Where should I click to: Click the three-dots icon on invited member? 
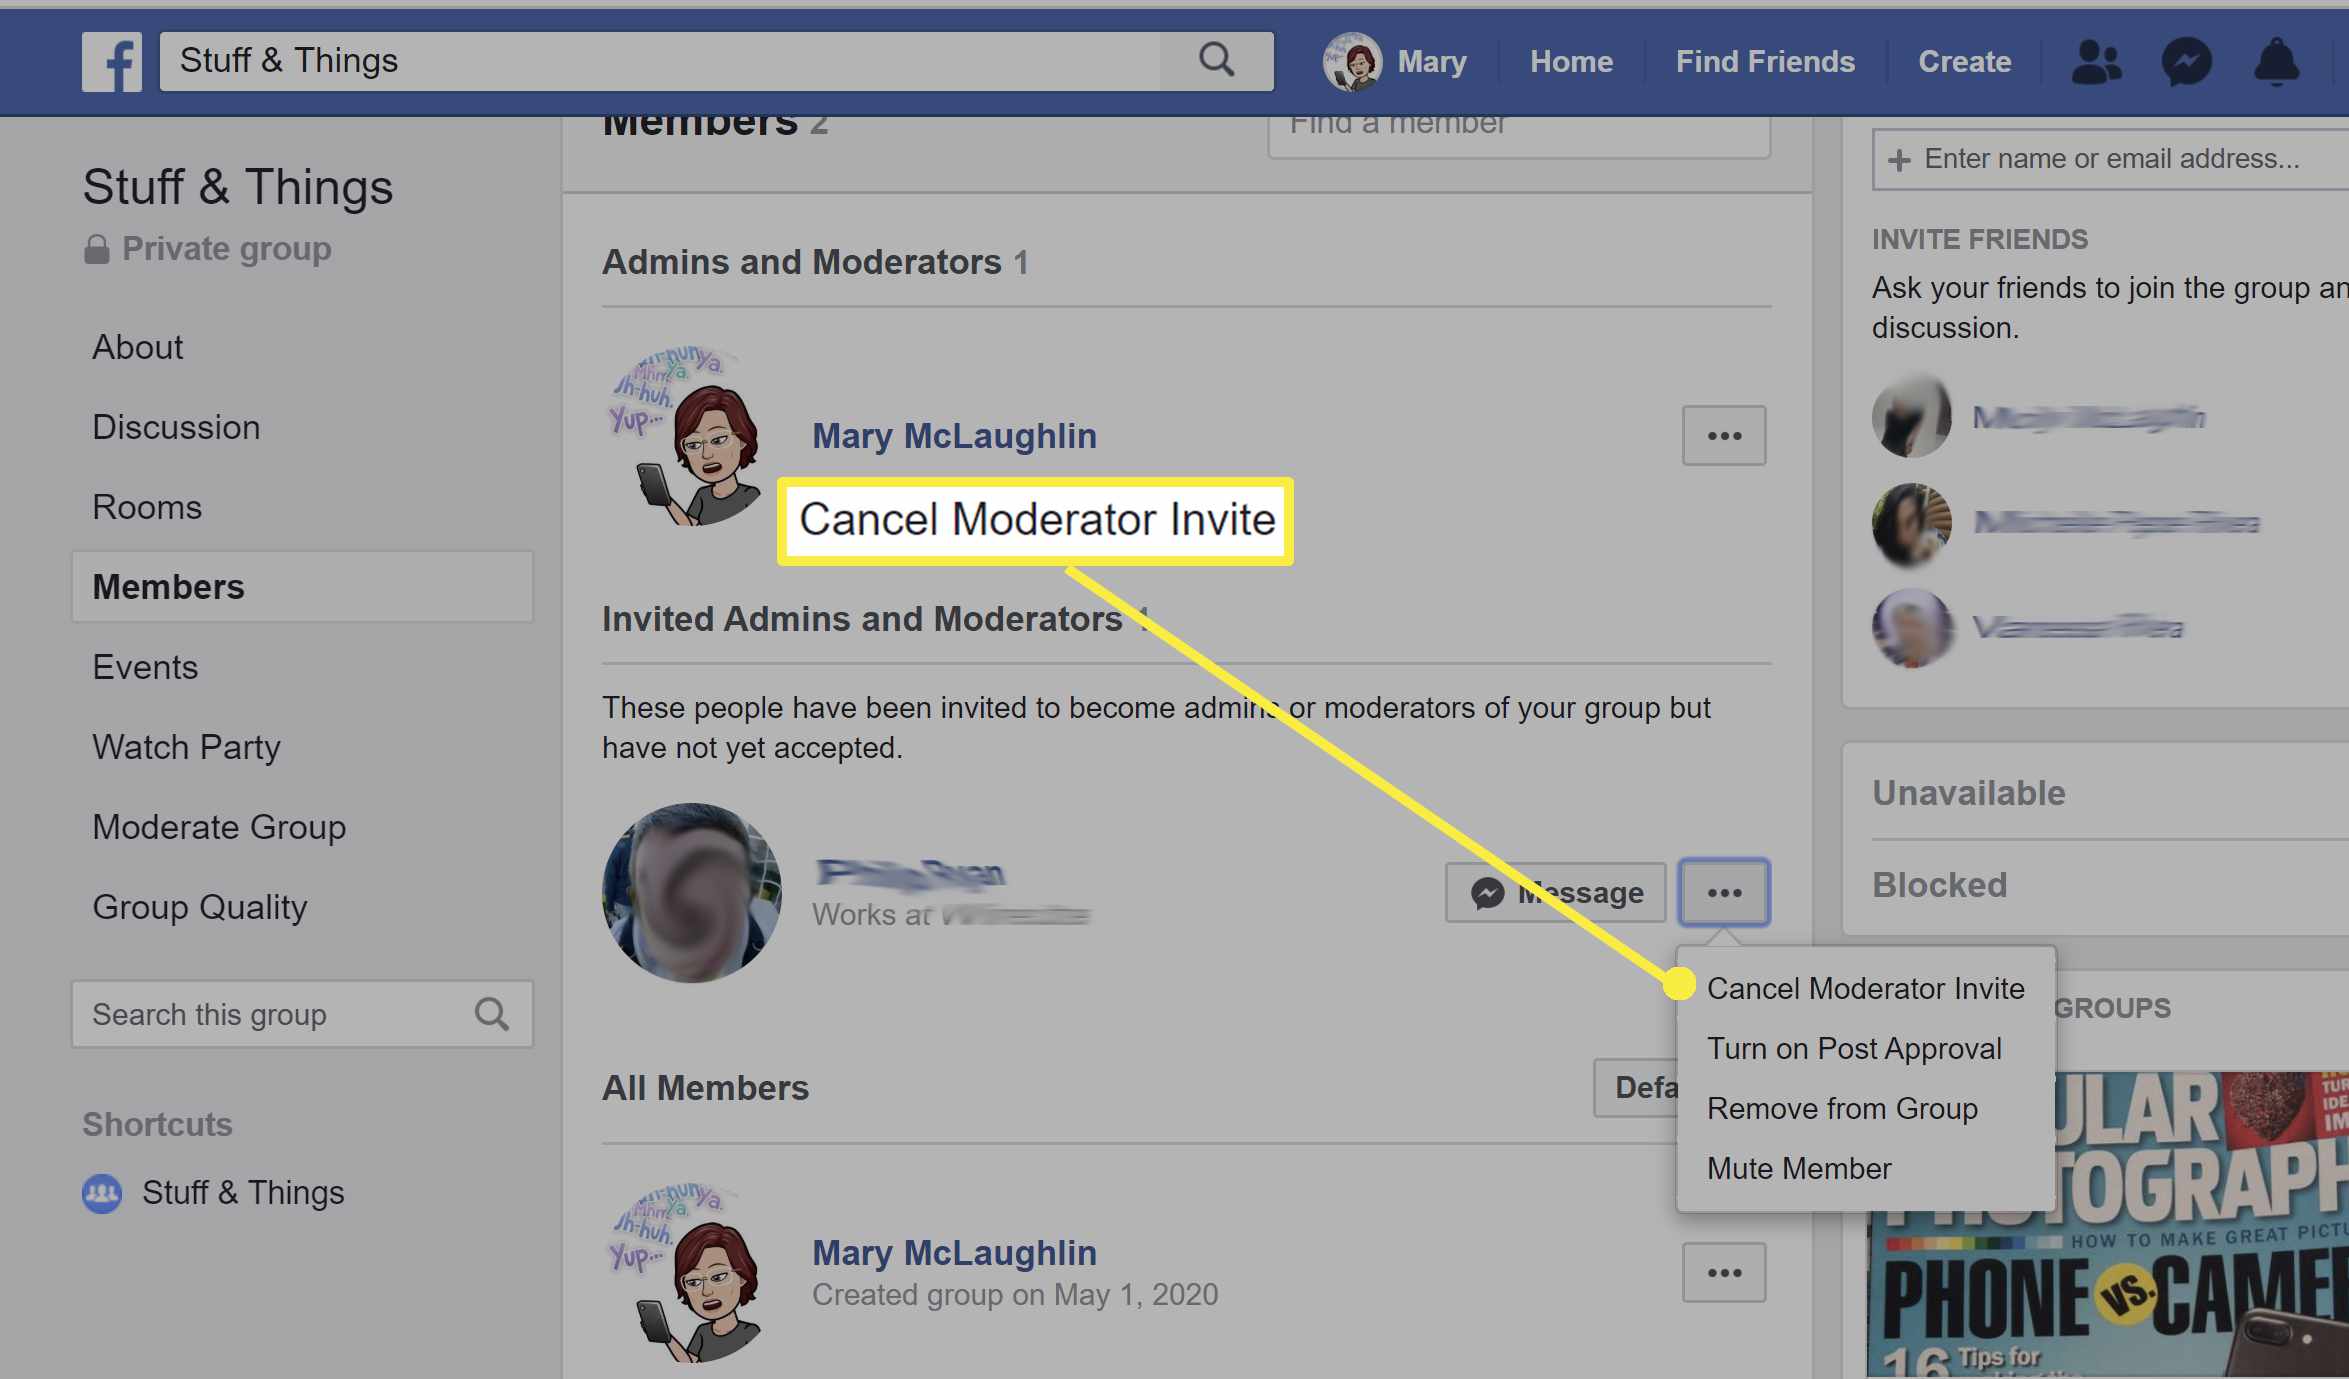point(1724,891)
